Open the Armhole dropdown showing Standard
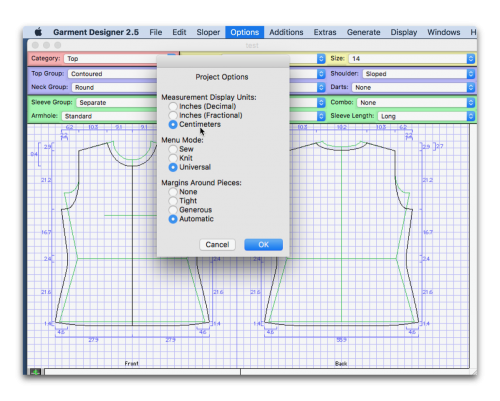 click(110, 116)
